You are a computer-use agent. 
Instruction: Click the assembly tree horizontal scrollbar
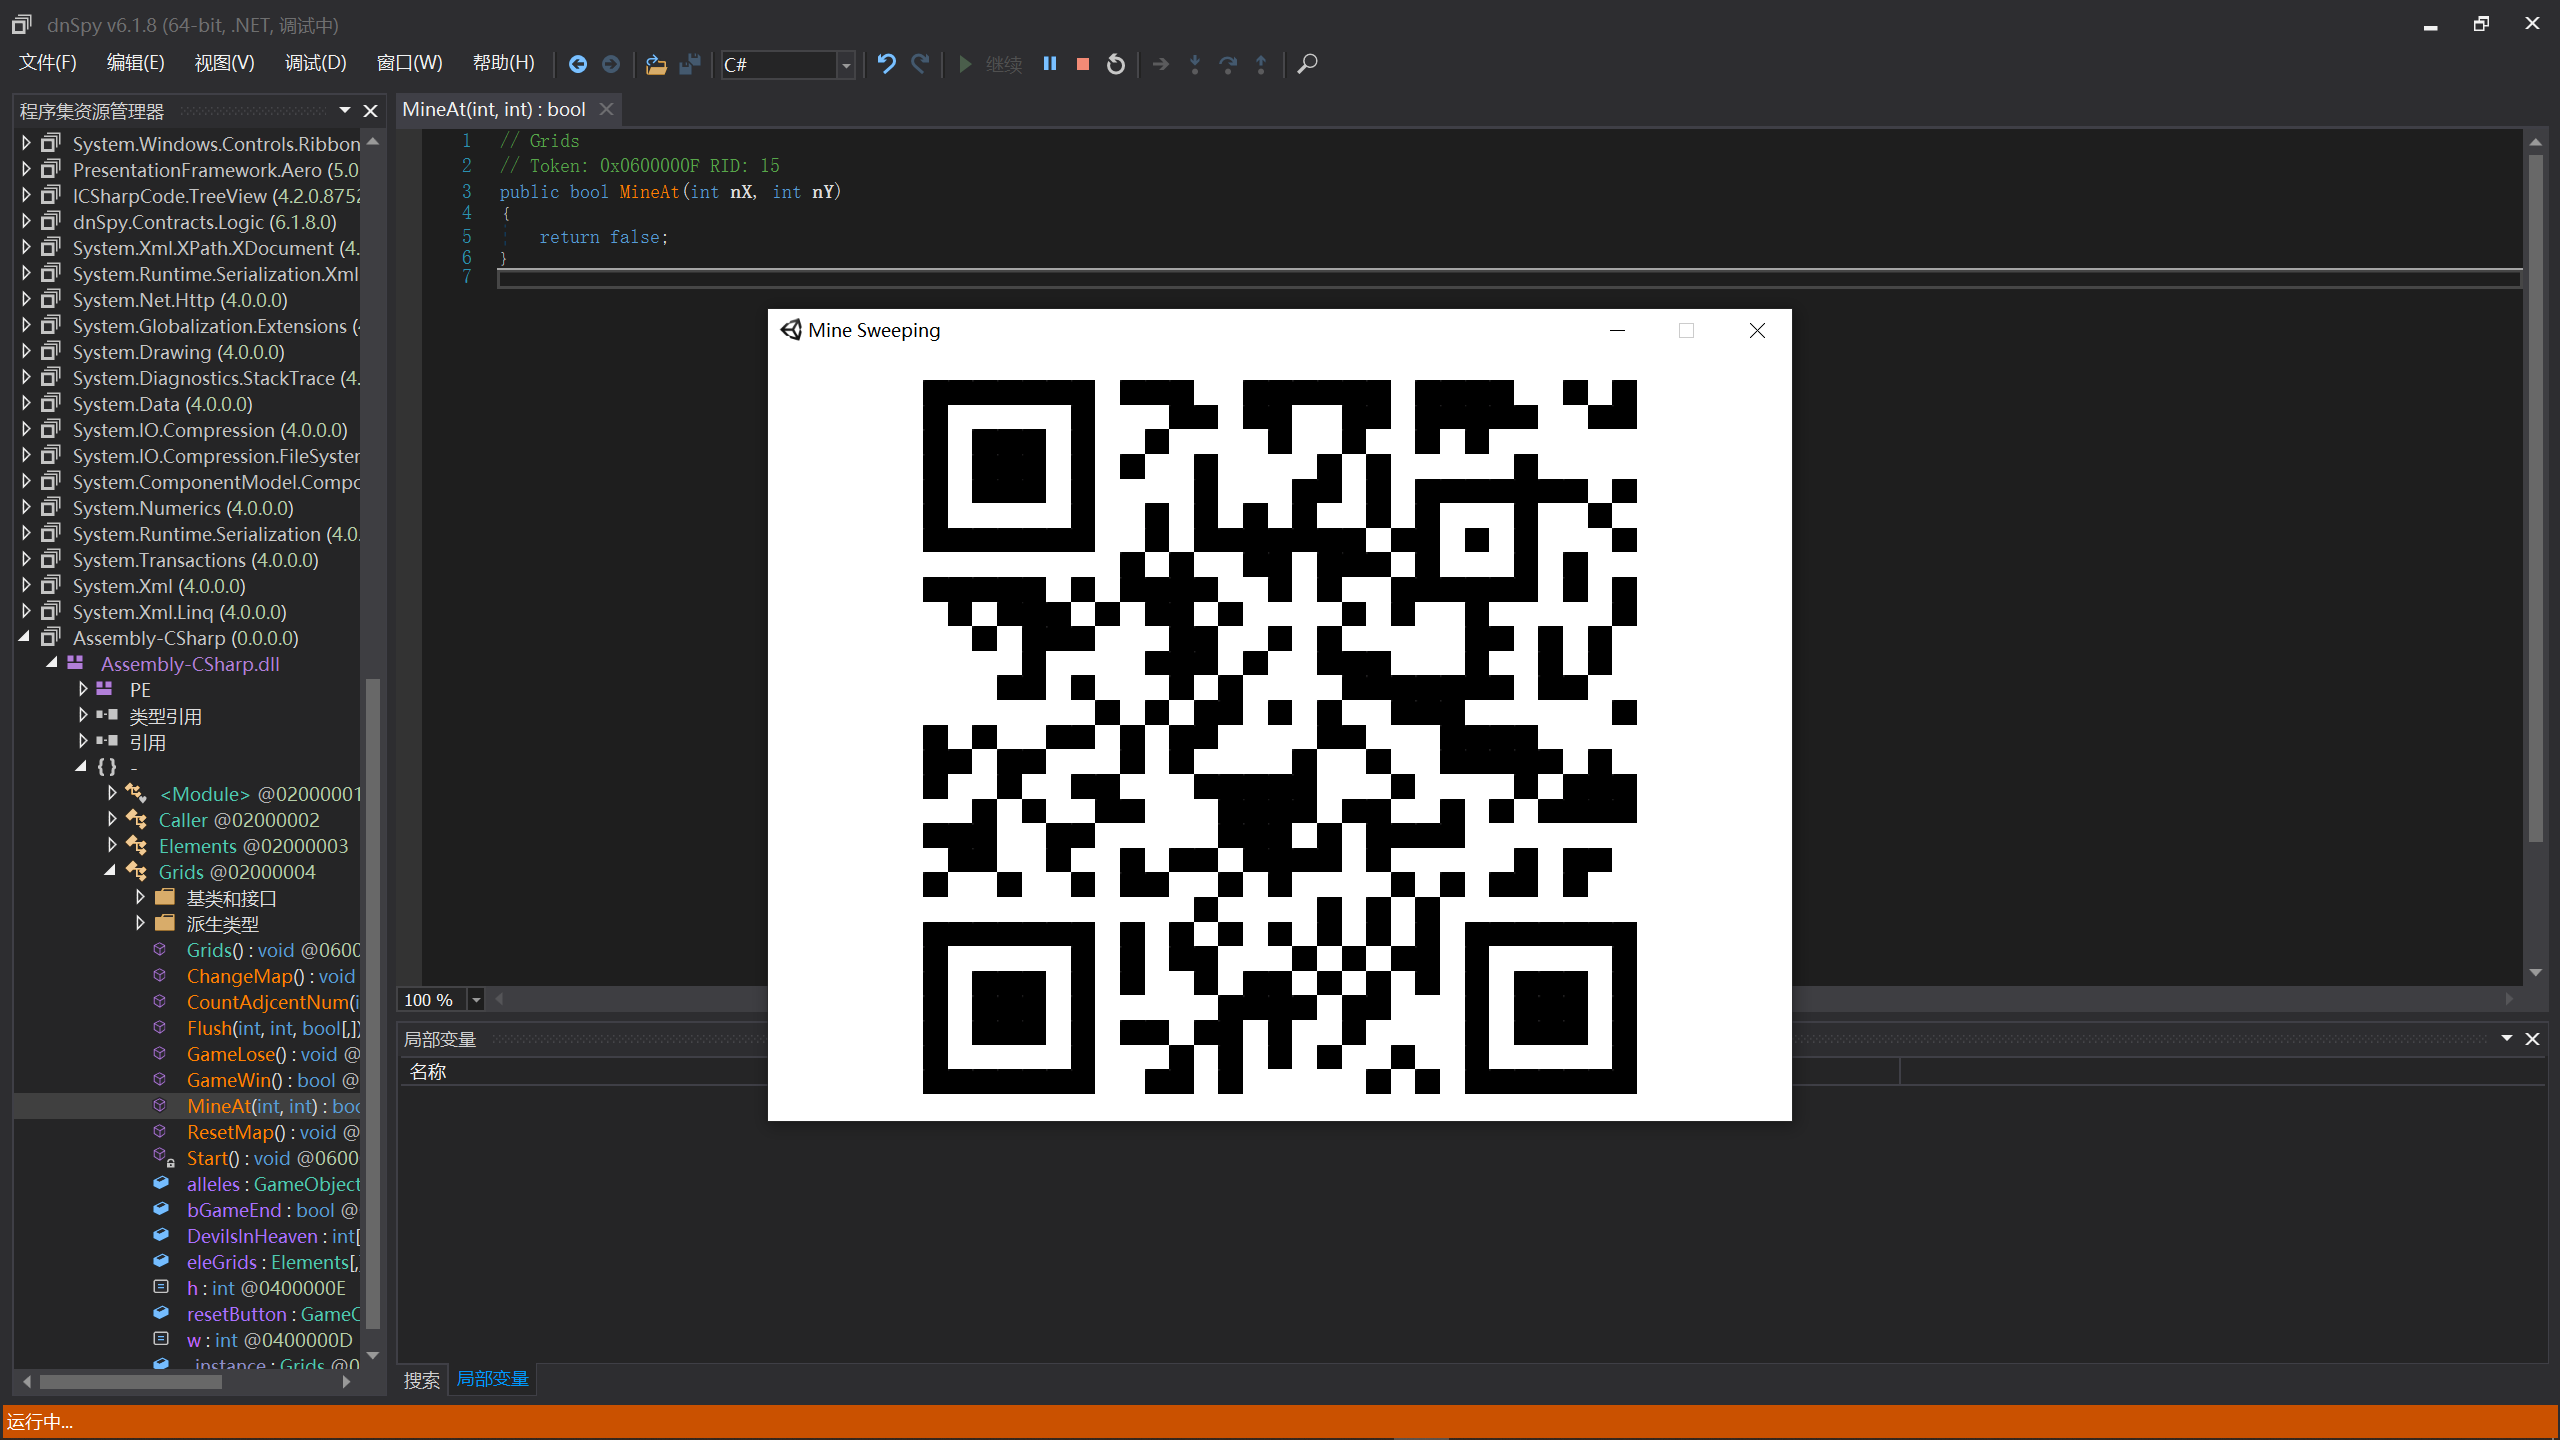(x=131, y=1382)
